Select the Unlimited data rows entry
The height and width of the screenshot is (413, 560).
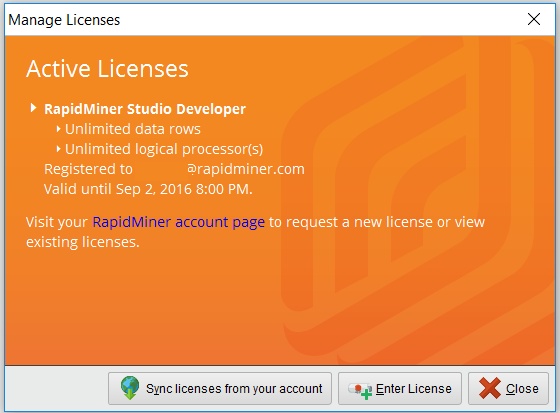click(132, 129)
